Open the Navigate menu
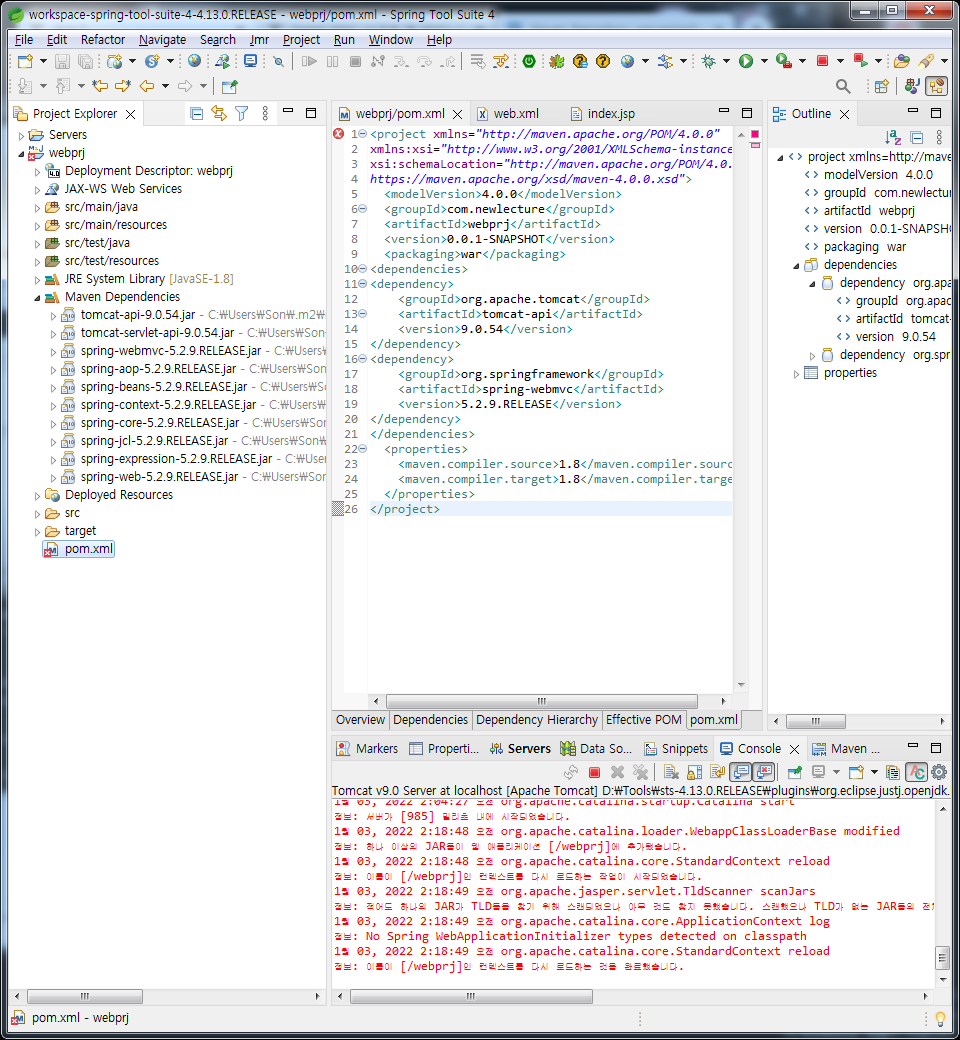 click(163, 40)
